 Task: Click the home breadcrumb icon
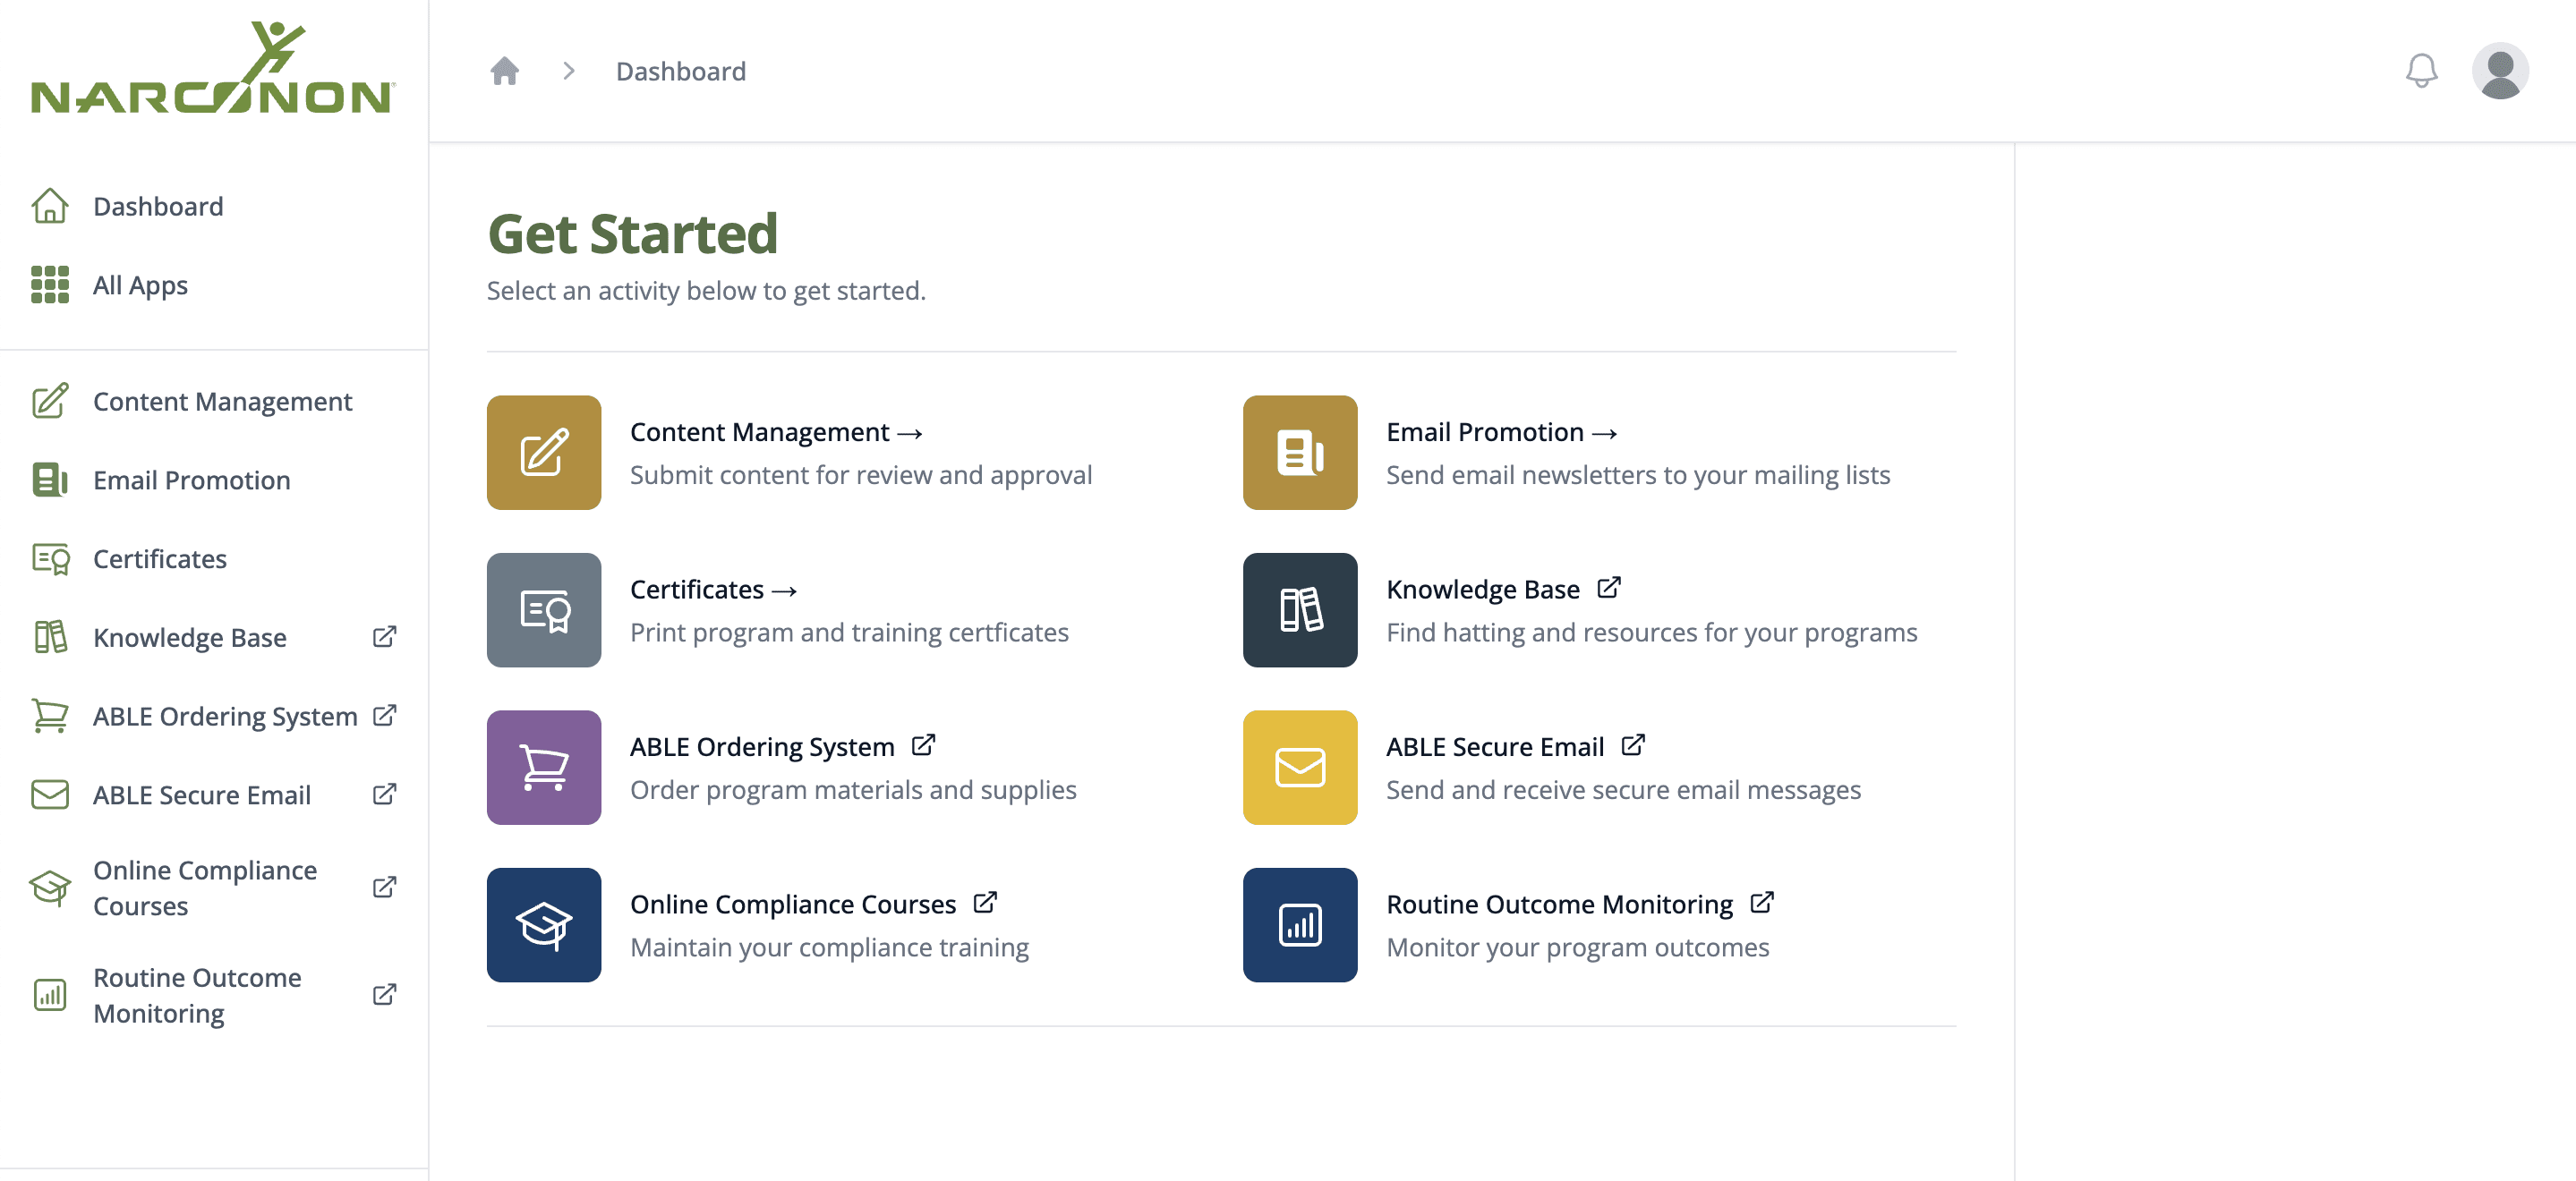[505, 70]
